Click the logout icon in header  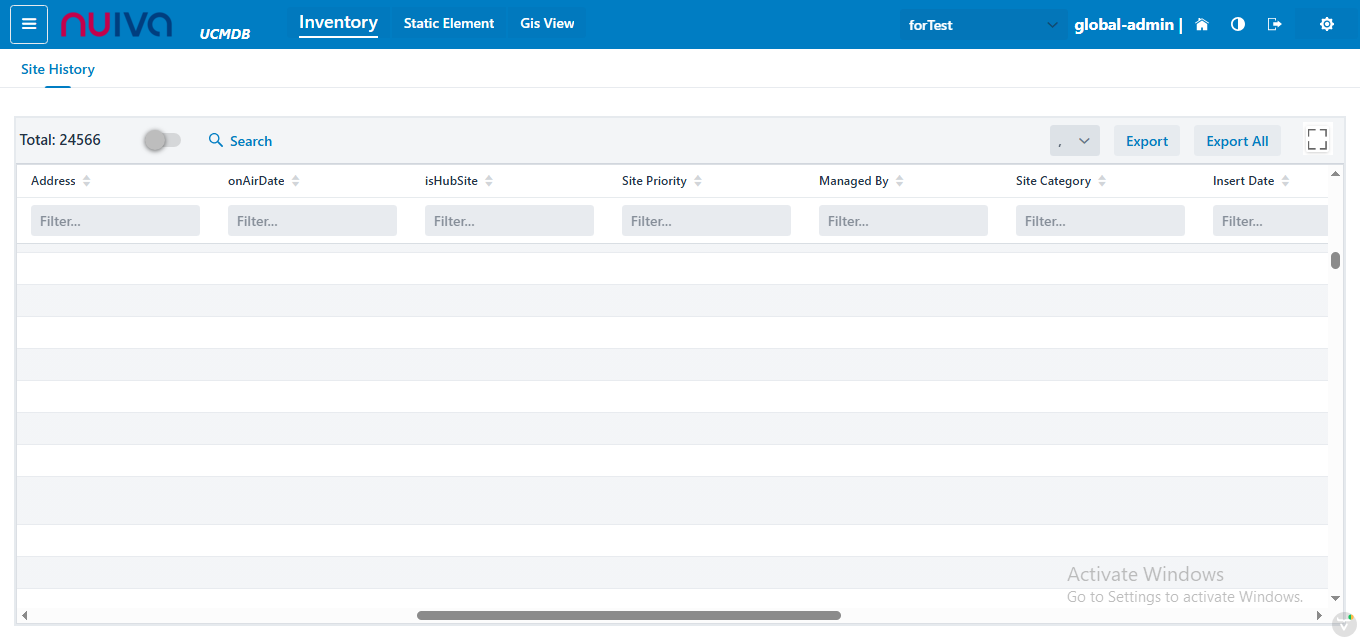point(1274,25)
